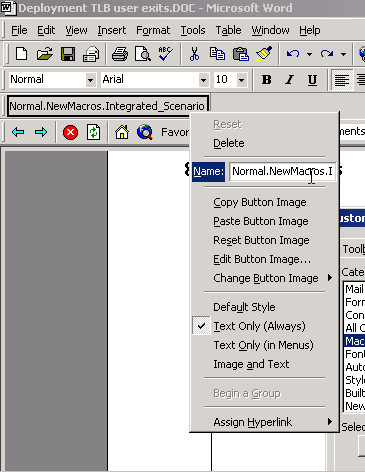The height and width of the screenshot is (472, 365).
Task: Save the document with the floppy disk icon
Action: (x=68, y=54)
